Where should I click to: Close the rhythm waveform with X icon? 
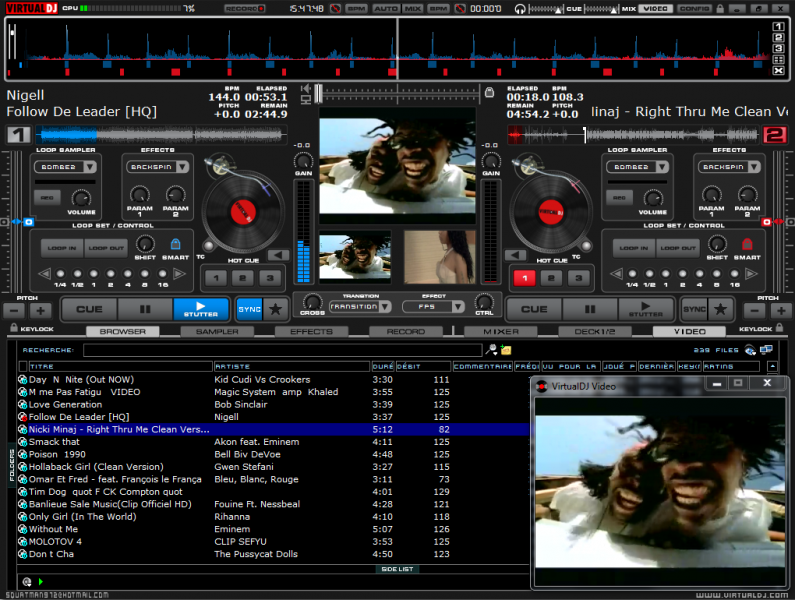(x=778, y=70)
